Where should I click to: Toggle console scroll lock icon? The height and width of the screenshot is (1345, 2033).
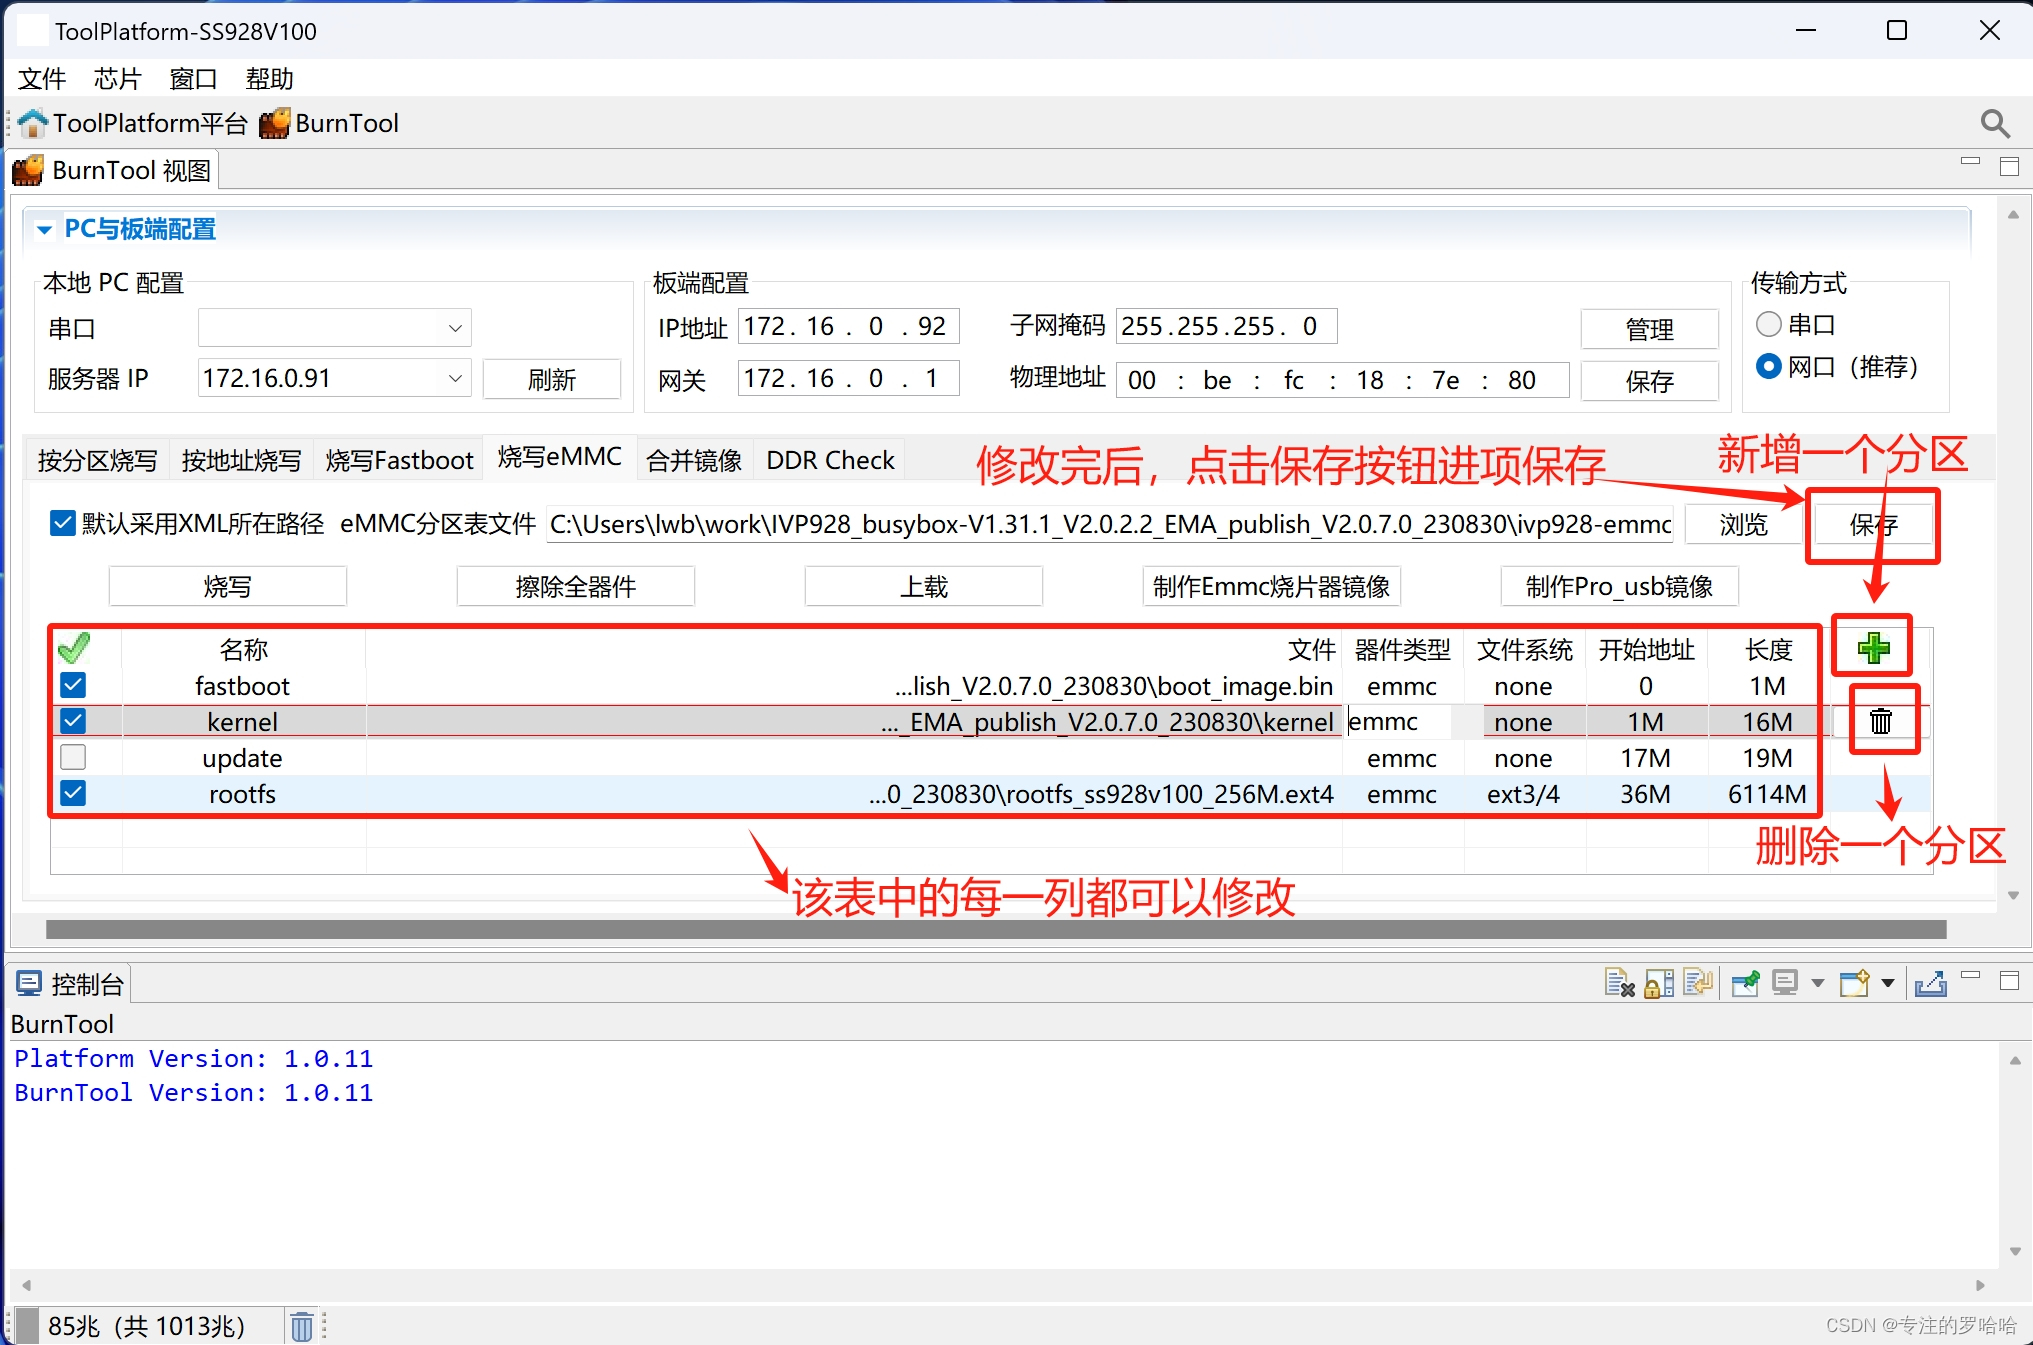click(x=1659, y=983)
